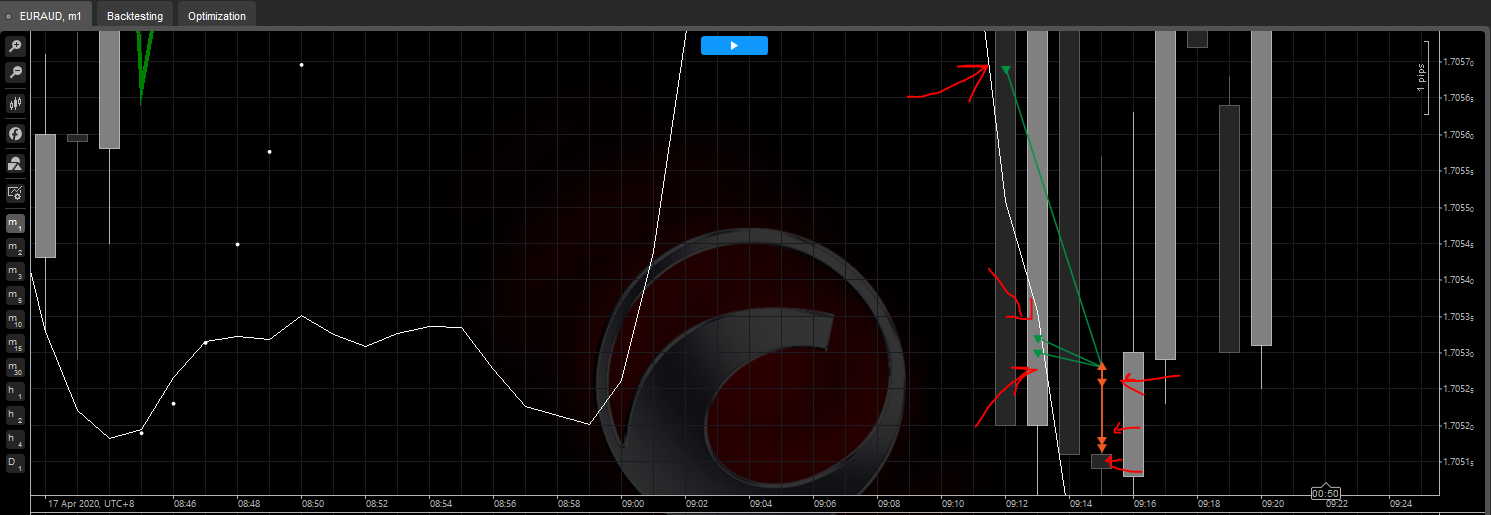
Task: Open chart viewing options settings
Action: pos(15,193)
